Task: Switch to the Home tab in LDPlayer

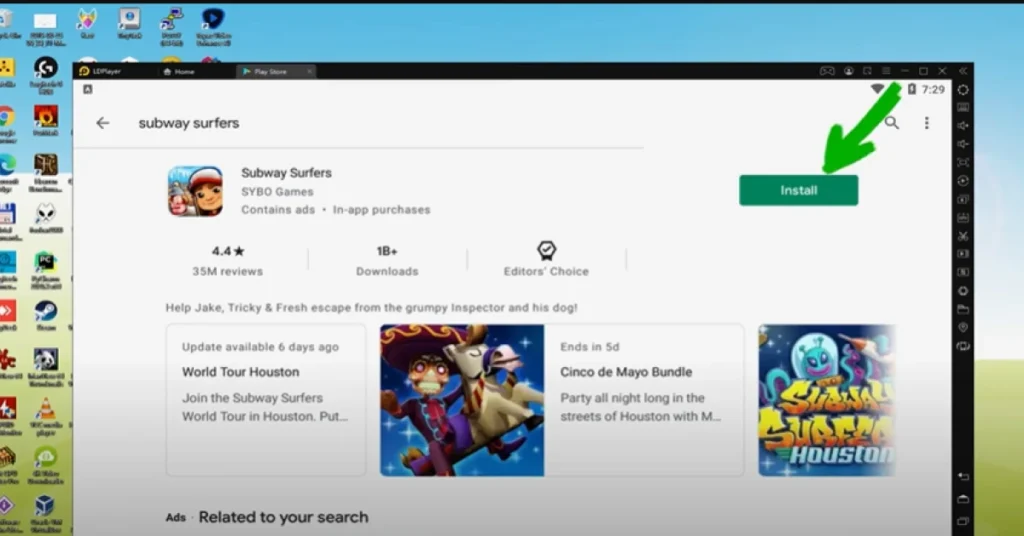Action: [x=178, y=71]
